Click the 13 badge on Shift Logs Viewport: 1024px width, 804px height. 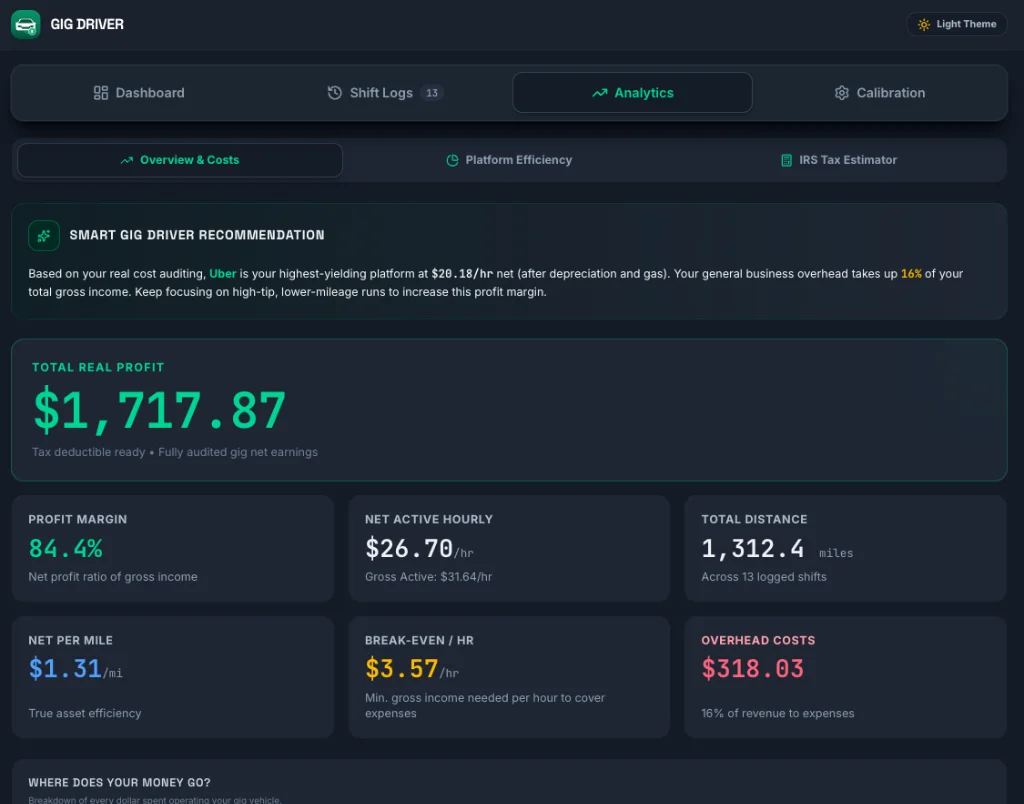(x=432, y=93)
